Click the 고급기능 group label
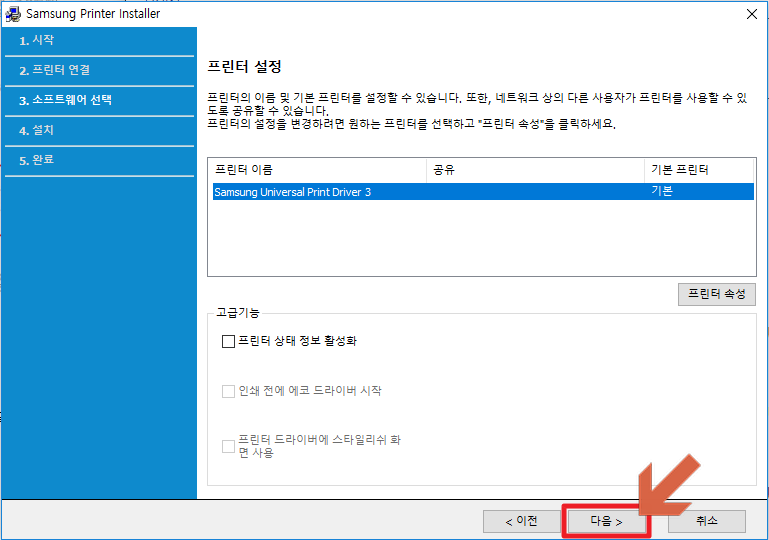 point(238,313)
